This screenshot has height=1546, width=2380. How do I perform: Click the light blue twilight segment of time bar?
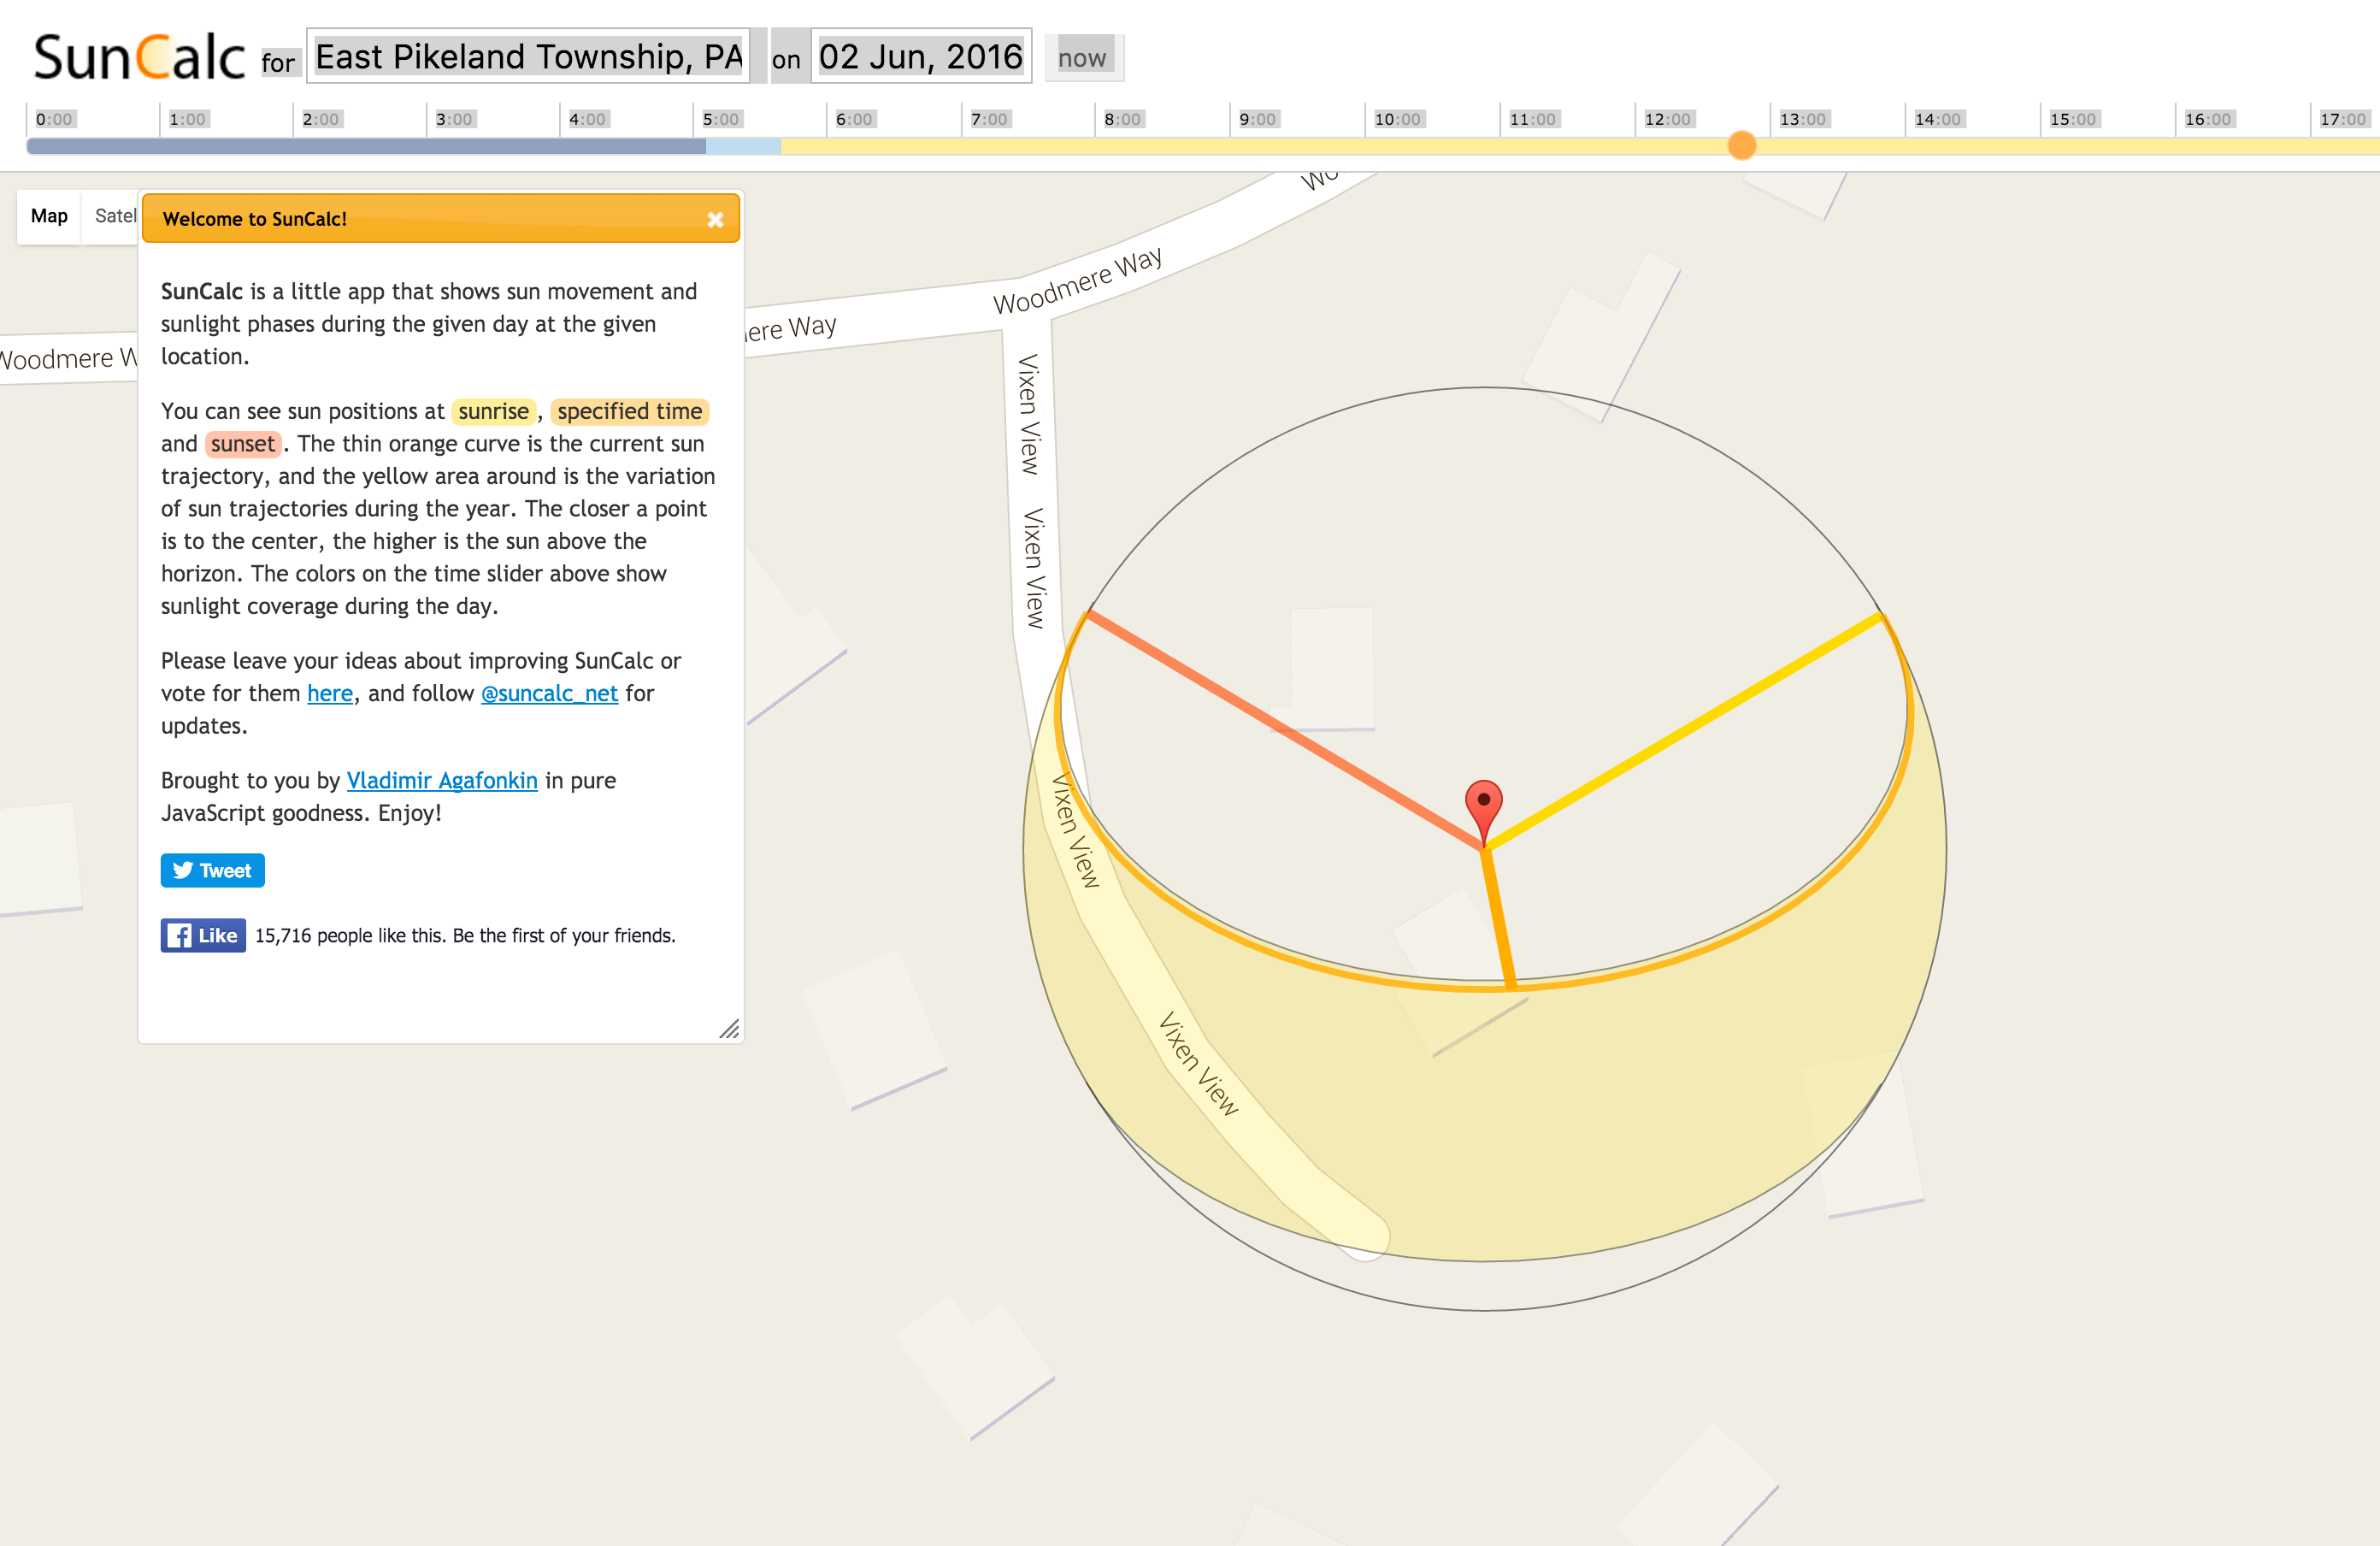tap(743, 146)
